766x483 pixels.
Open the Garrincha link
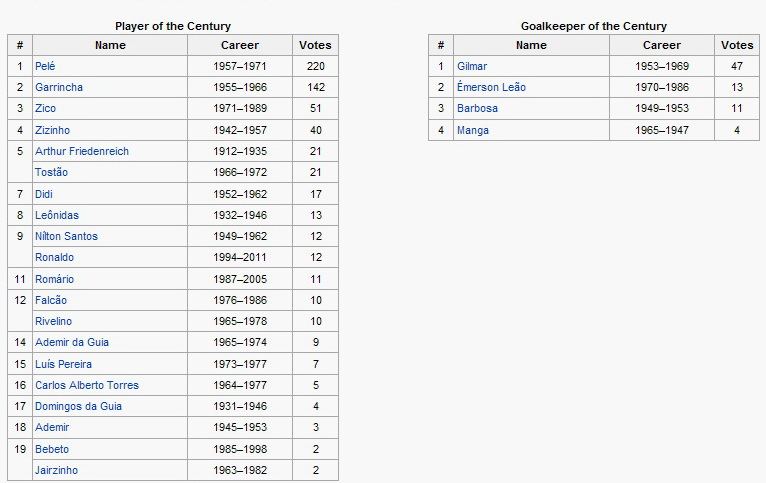click(x=59, y=87)
